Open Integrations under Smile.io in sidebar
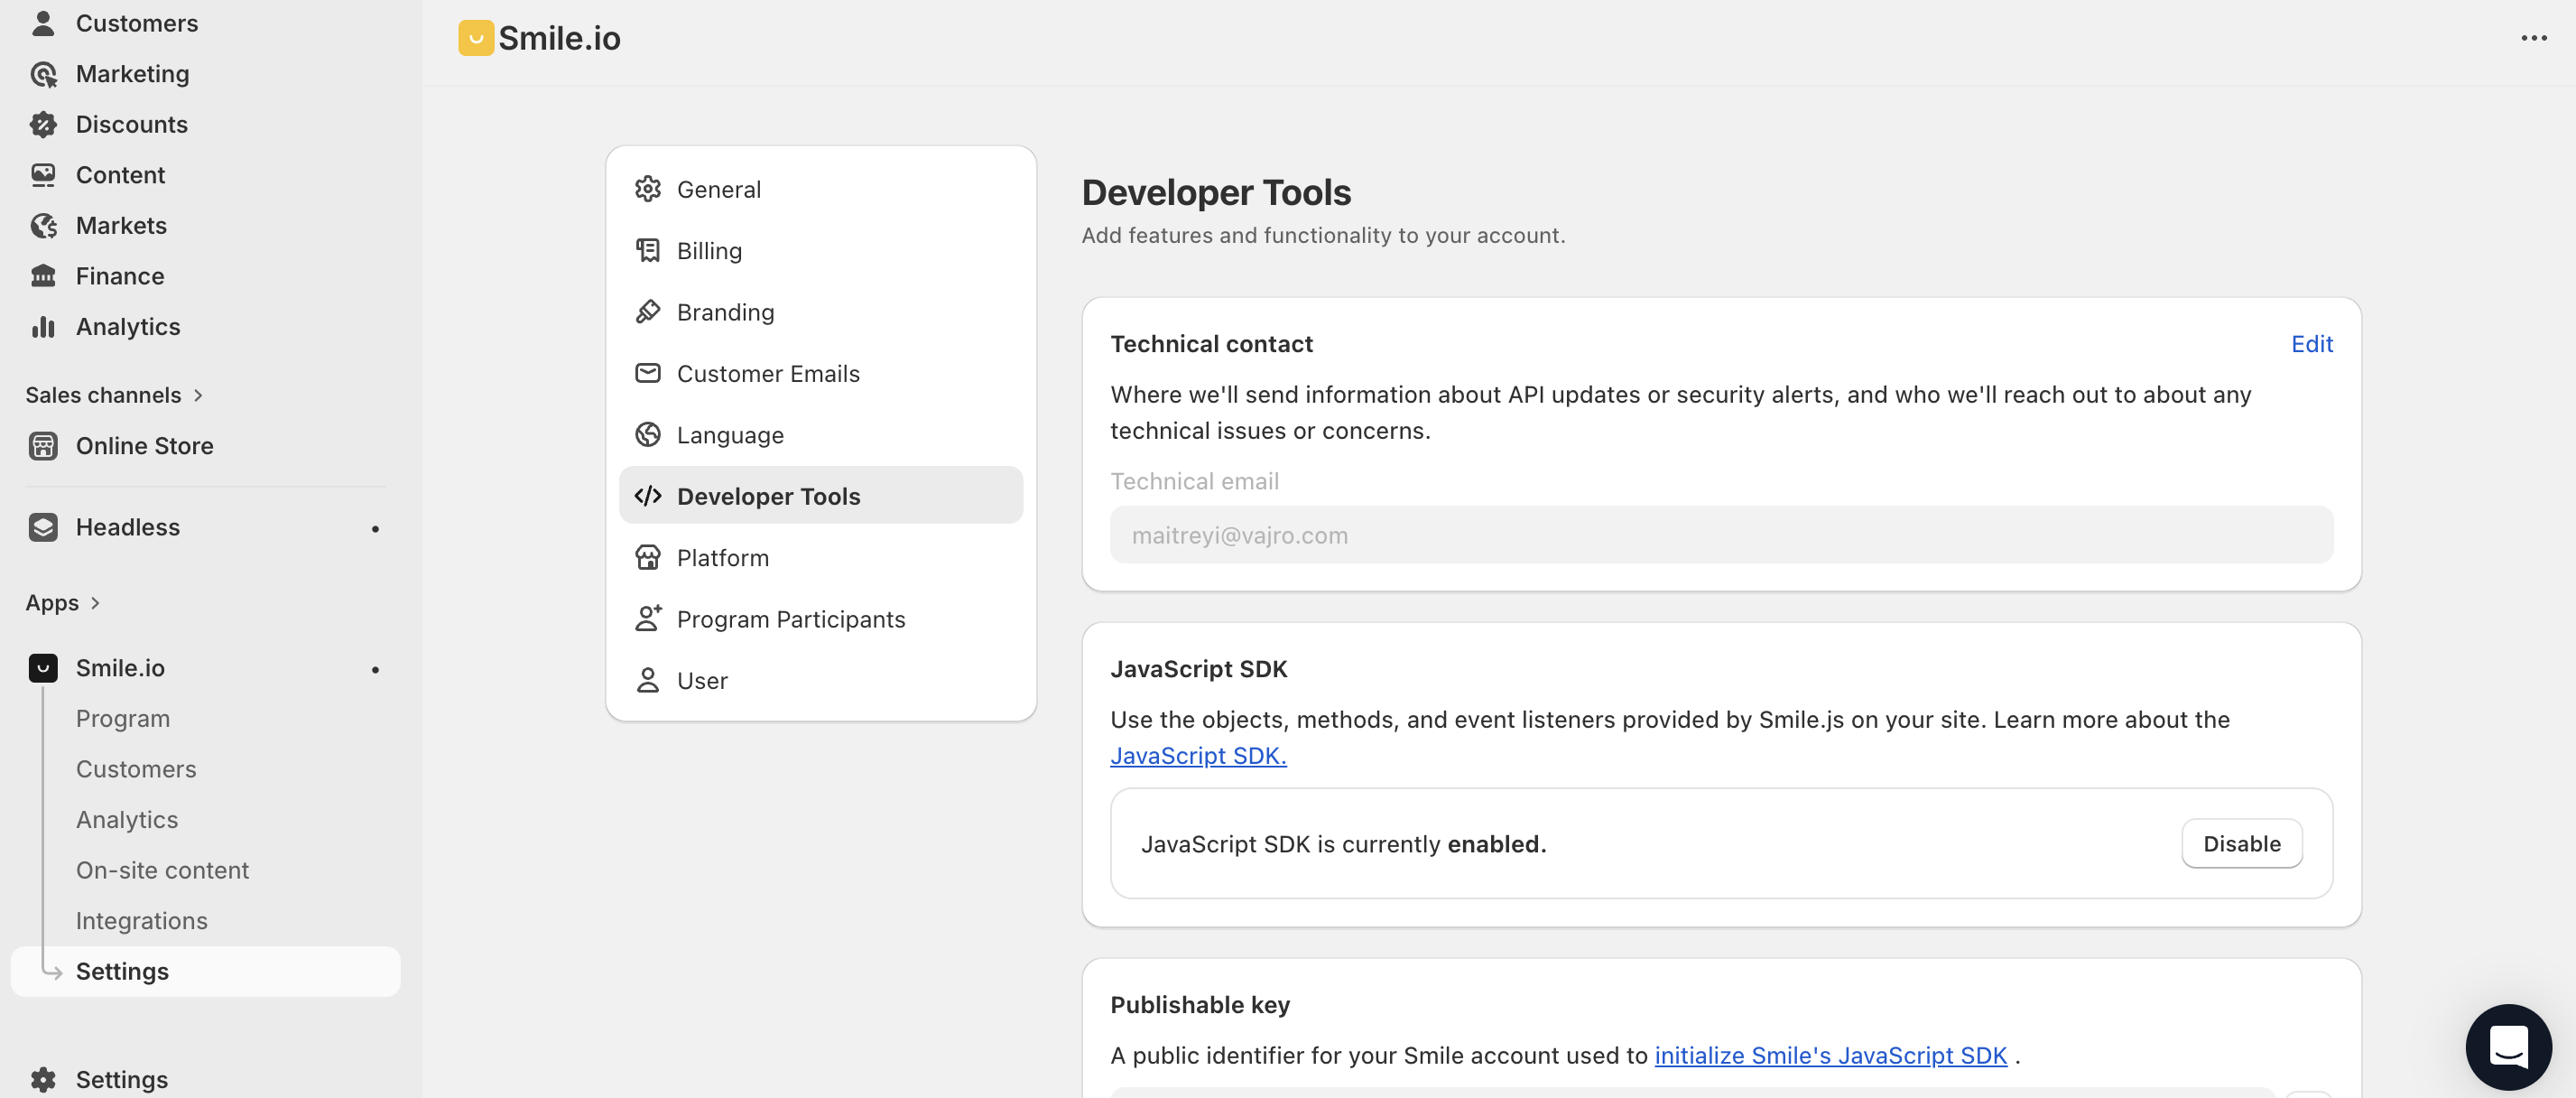Viewport: 2576px width, 1098px height. coord(141,920)
